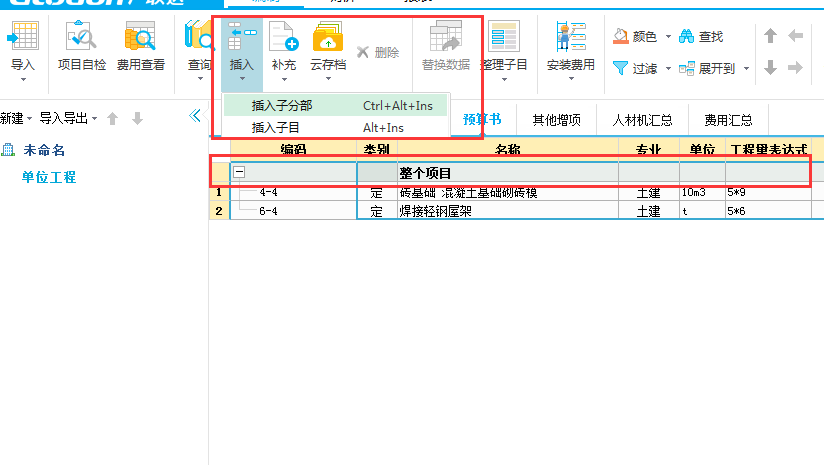Open dropdown arrow under 查询
The image size is (824, 465).
200,79
